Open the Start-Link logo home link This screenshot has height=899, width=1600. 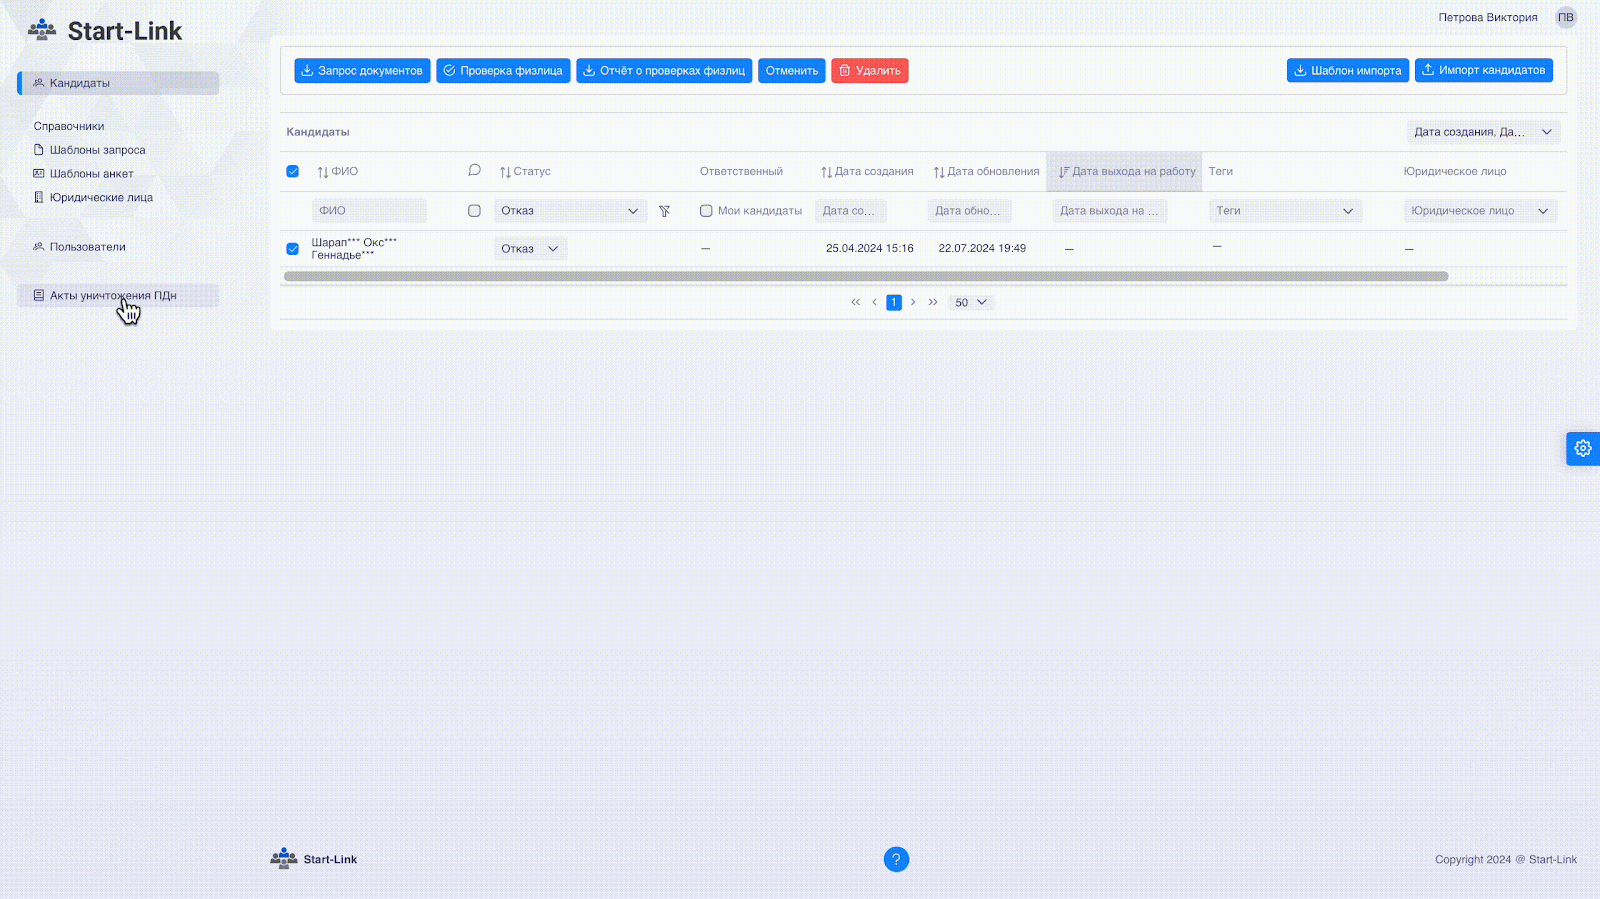tap(105, 31)
